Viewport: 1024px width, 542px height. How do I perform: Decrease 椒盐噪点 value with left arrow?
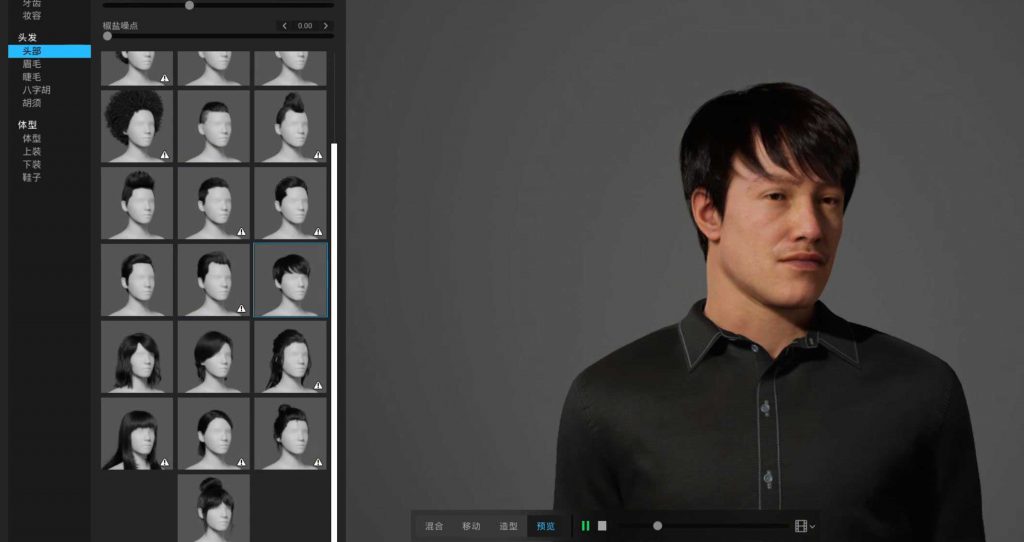click(x=285, y=26)
